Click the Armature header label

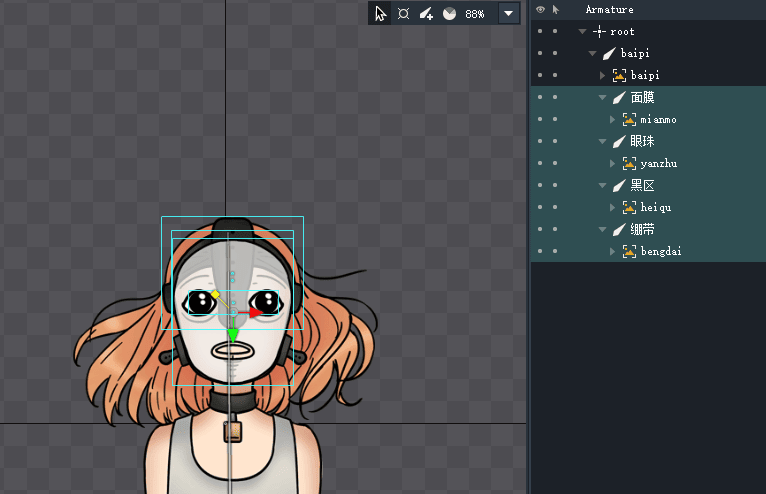609,10
